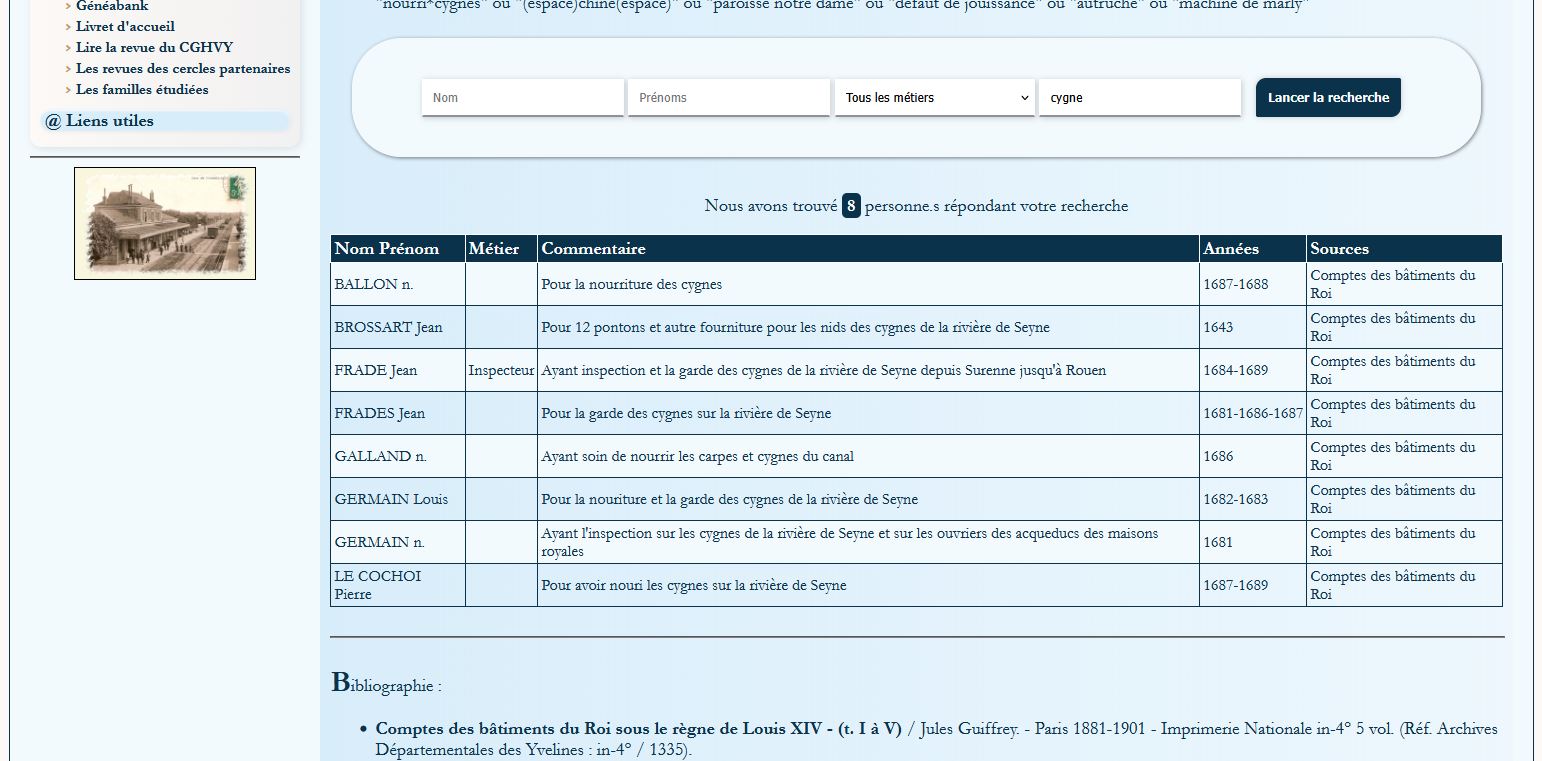The image size is (1542, 761).
Task: Go to Les familles étudiées
Action: click(x=142, y=90)
